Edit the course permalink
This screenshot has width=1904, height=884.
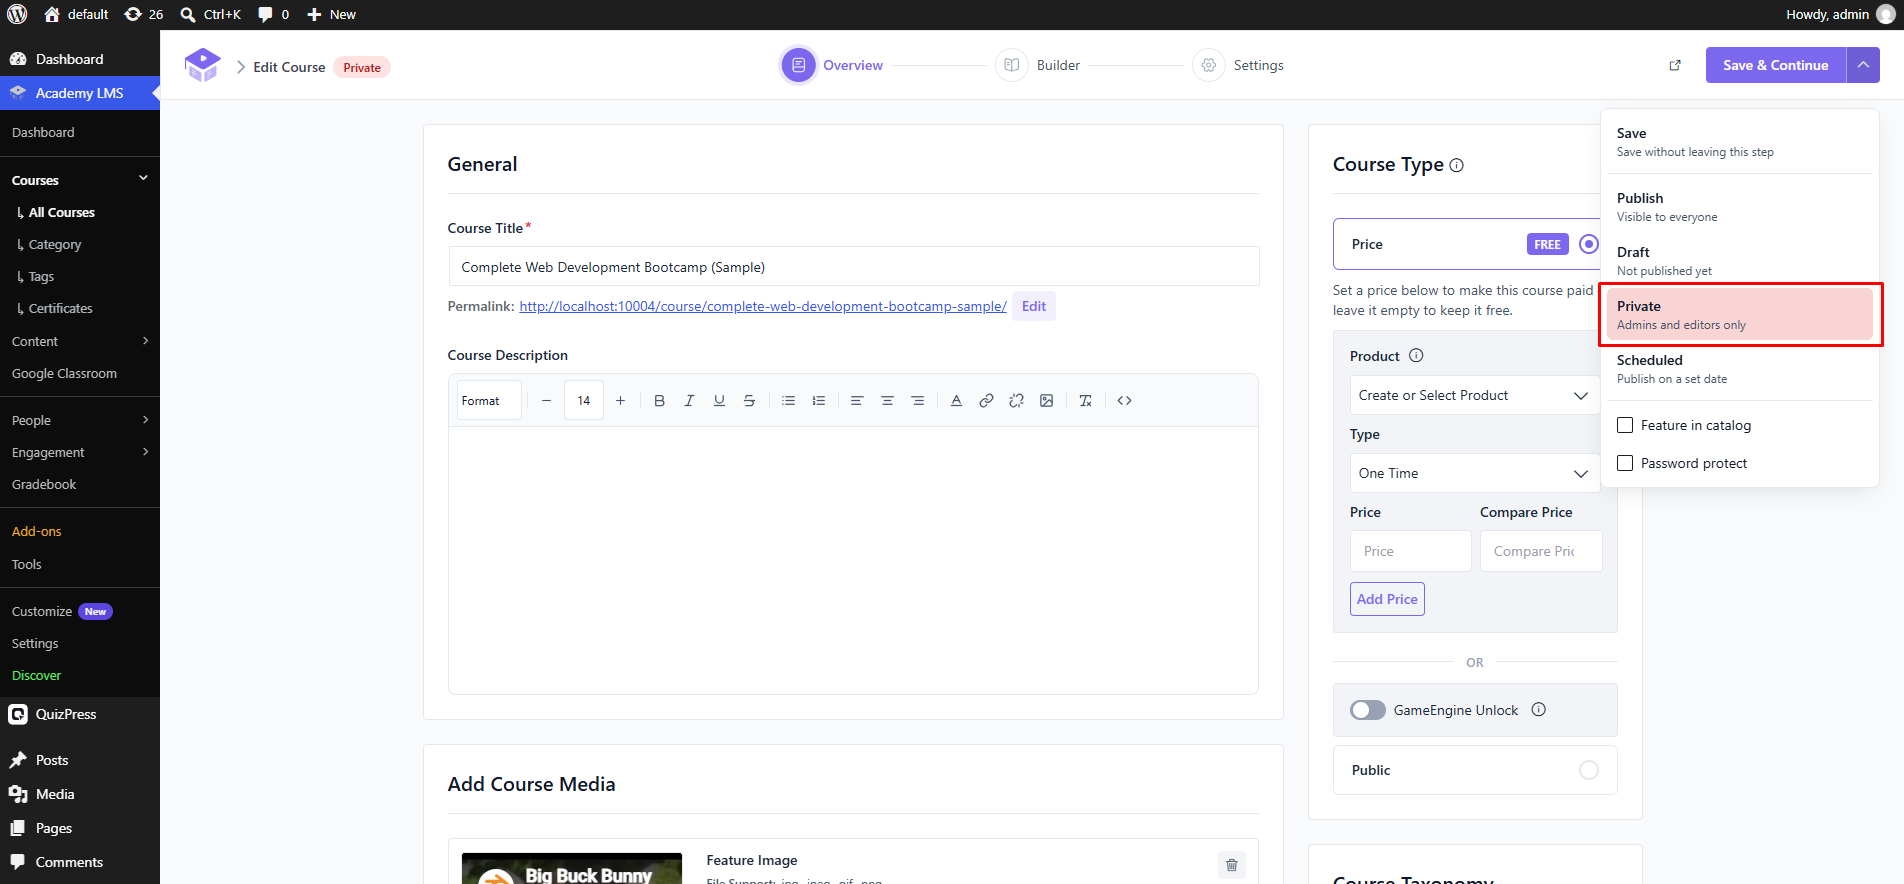1034,306
